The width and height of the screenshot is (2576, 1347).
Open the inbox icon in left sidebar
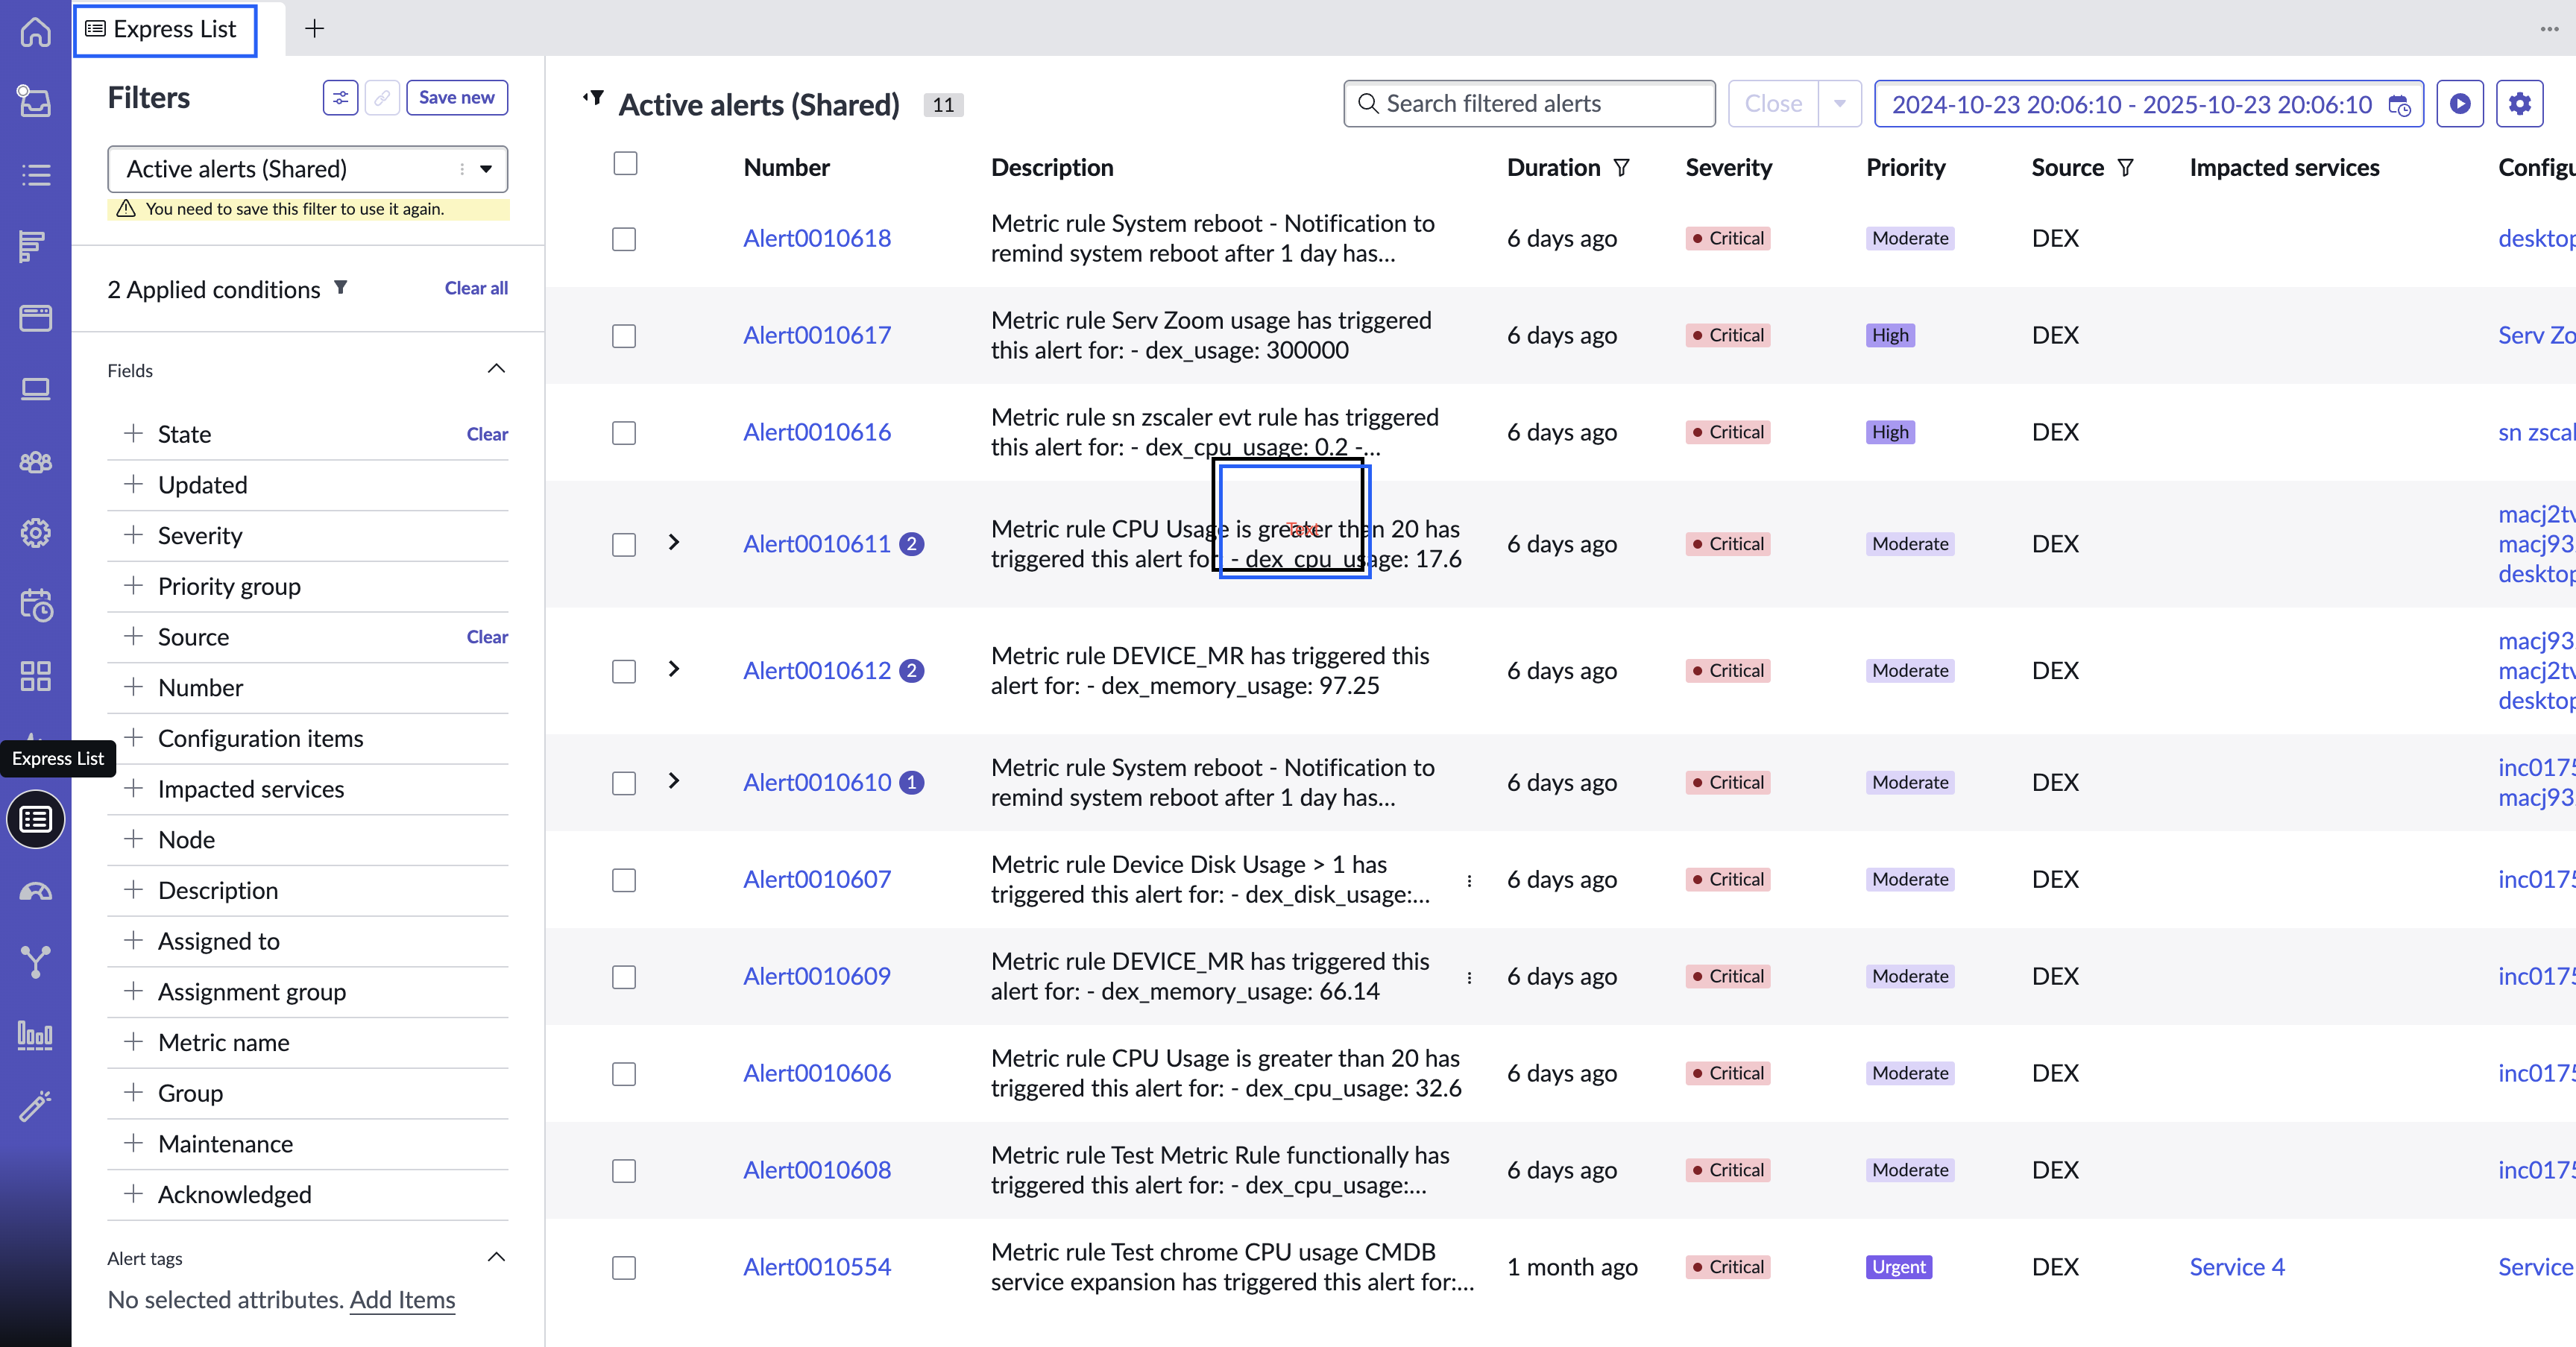click(35, 102)
